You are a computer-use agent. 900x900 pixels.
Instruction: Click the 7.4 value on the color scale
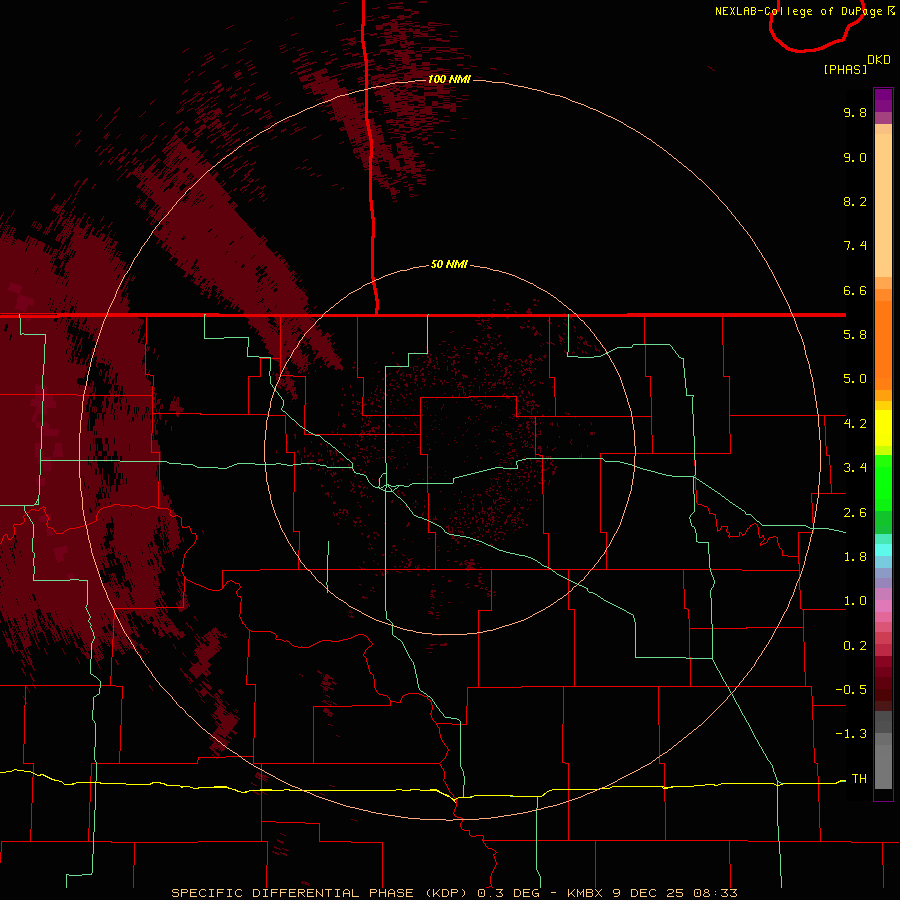[855, 246]
